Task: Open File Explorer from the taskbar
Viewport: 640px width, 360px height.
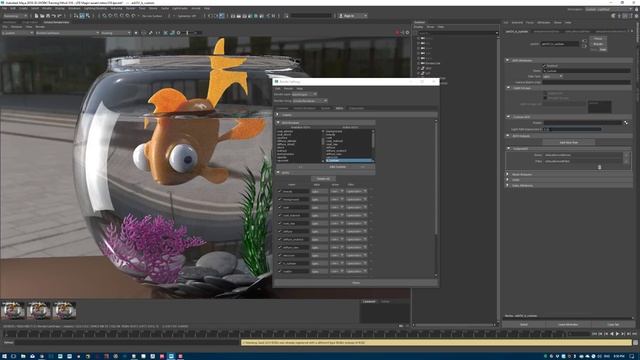Action: tap(23, 356)
